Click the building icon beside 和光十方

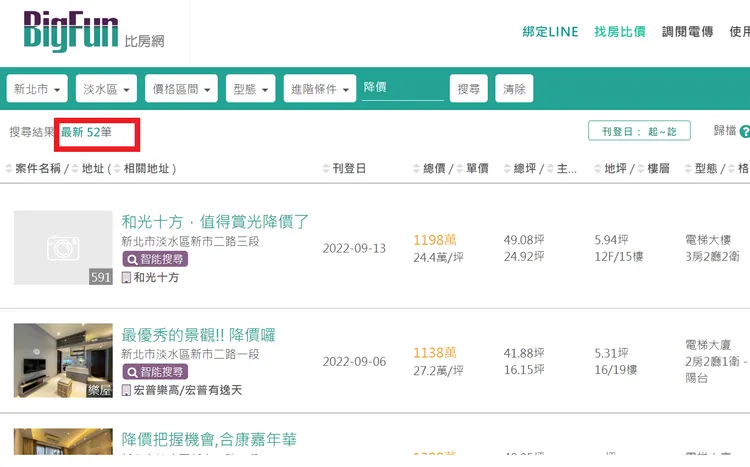[126, 278]
